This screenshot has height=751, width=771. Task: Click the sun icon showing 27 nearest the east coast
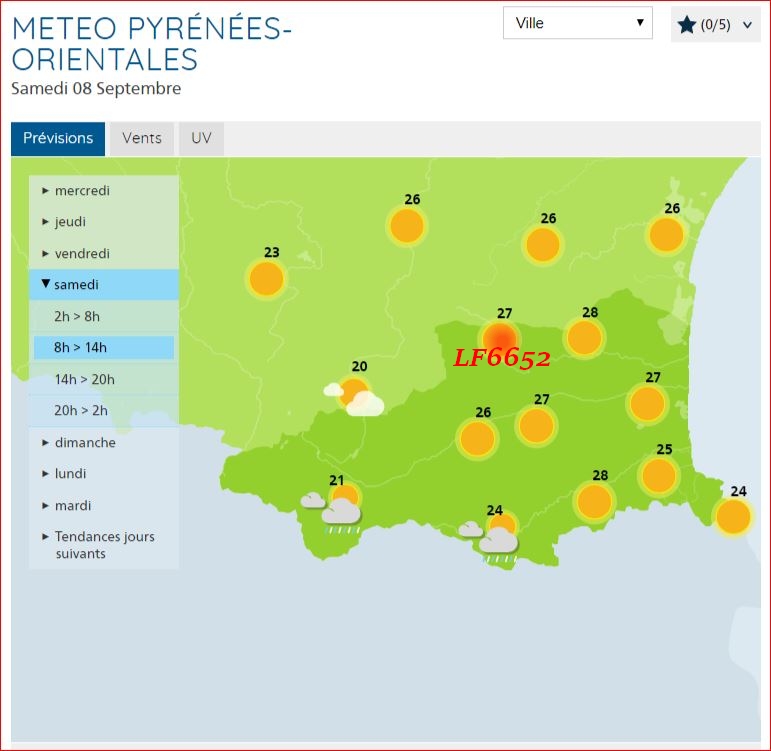pyautogui.click(x=647, y=404)
